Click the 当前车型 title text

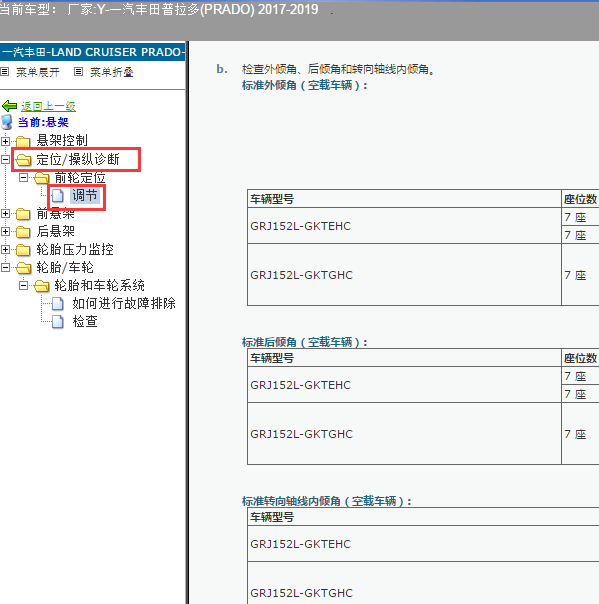coord(159,9)
